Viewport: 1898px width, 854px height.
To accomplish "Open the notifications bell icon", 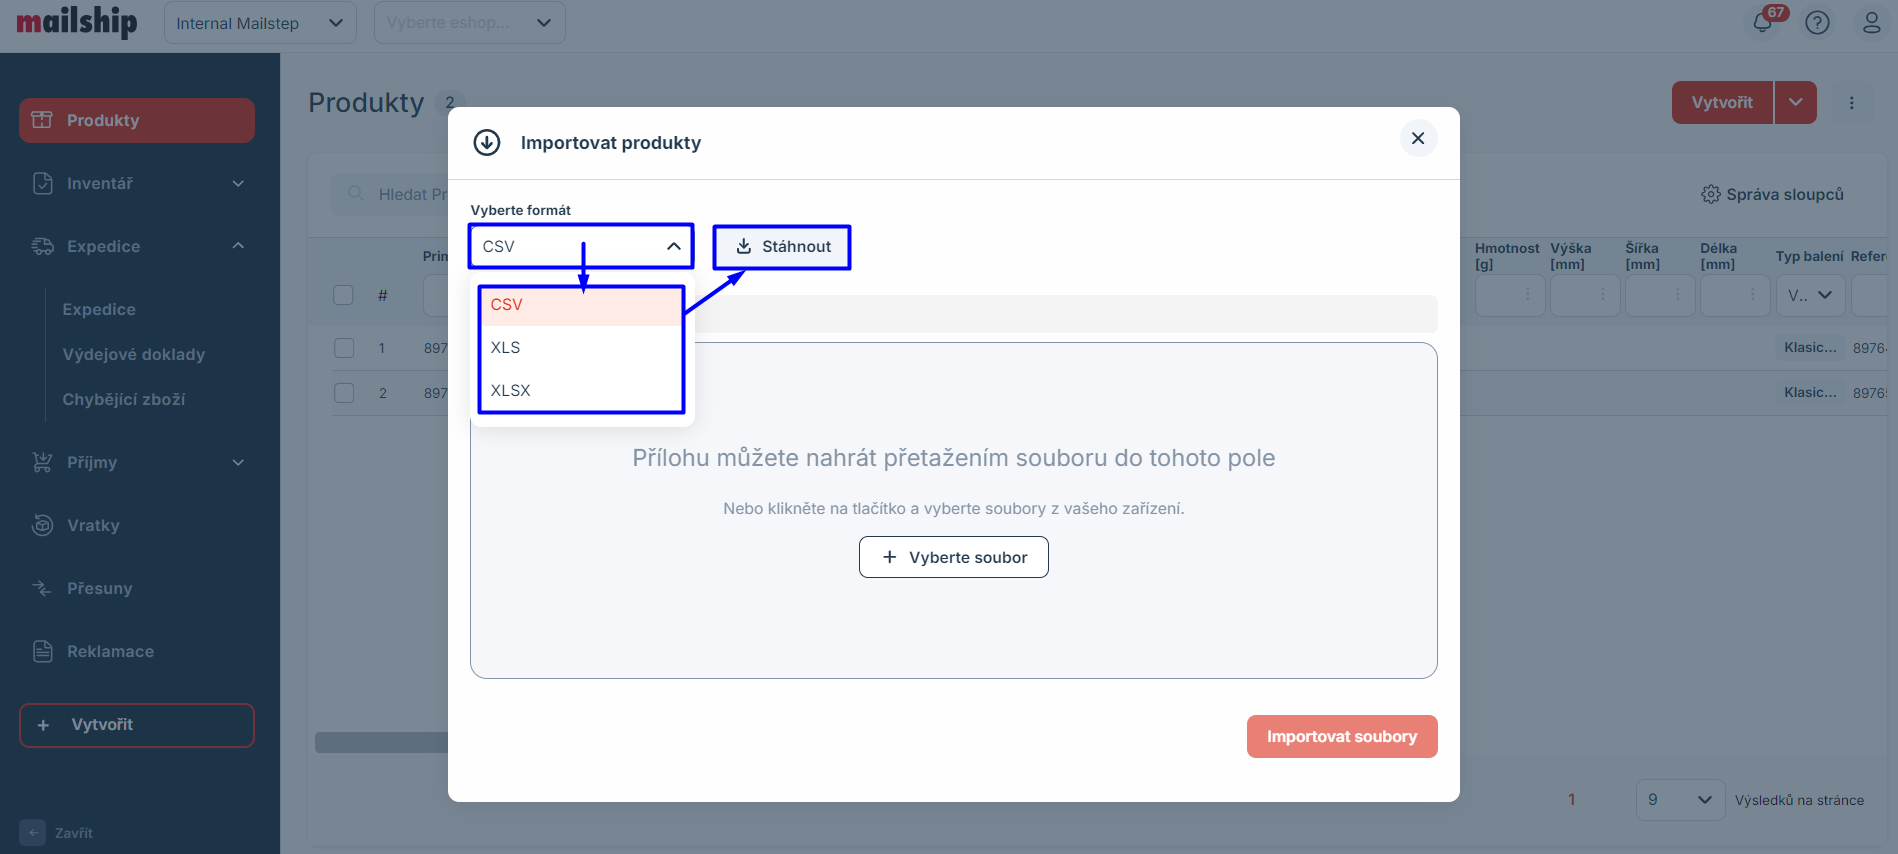I will click(1762, 22).
